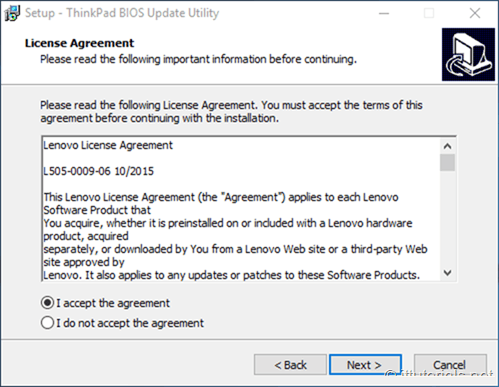499x387 pixels.
Task: Click the license scrollbar down arrow
Action: (x=447, y=273)
